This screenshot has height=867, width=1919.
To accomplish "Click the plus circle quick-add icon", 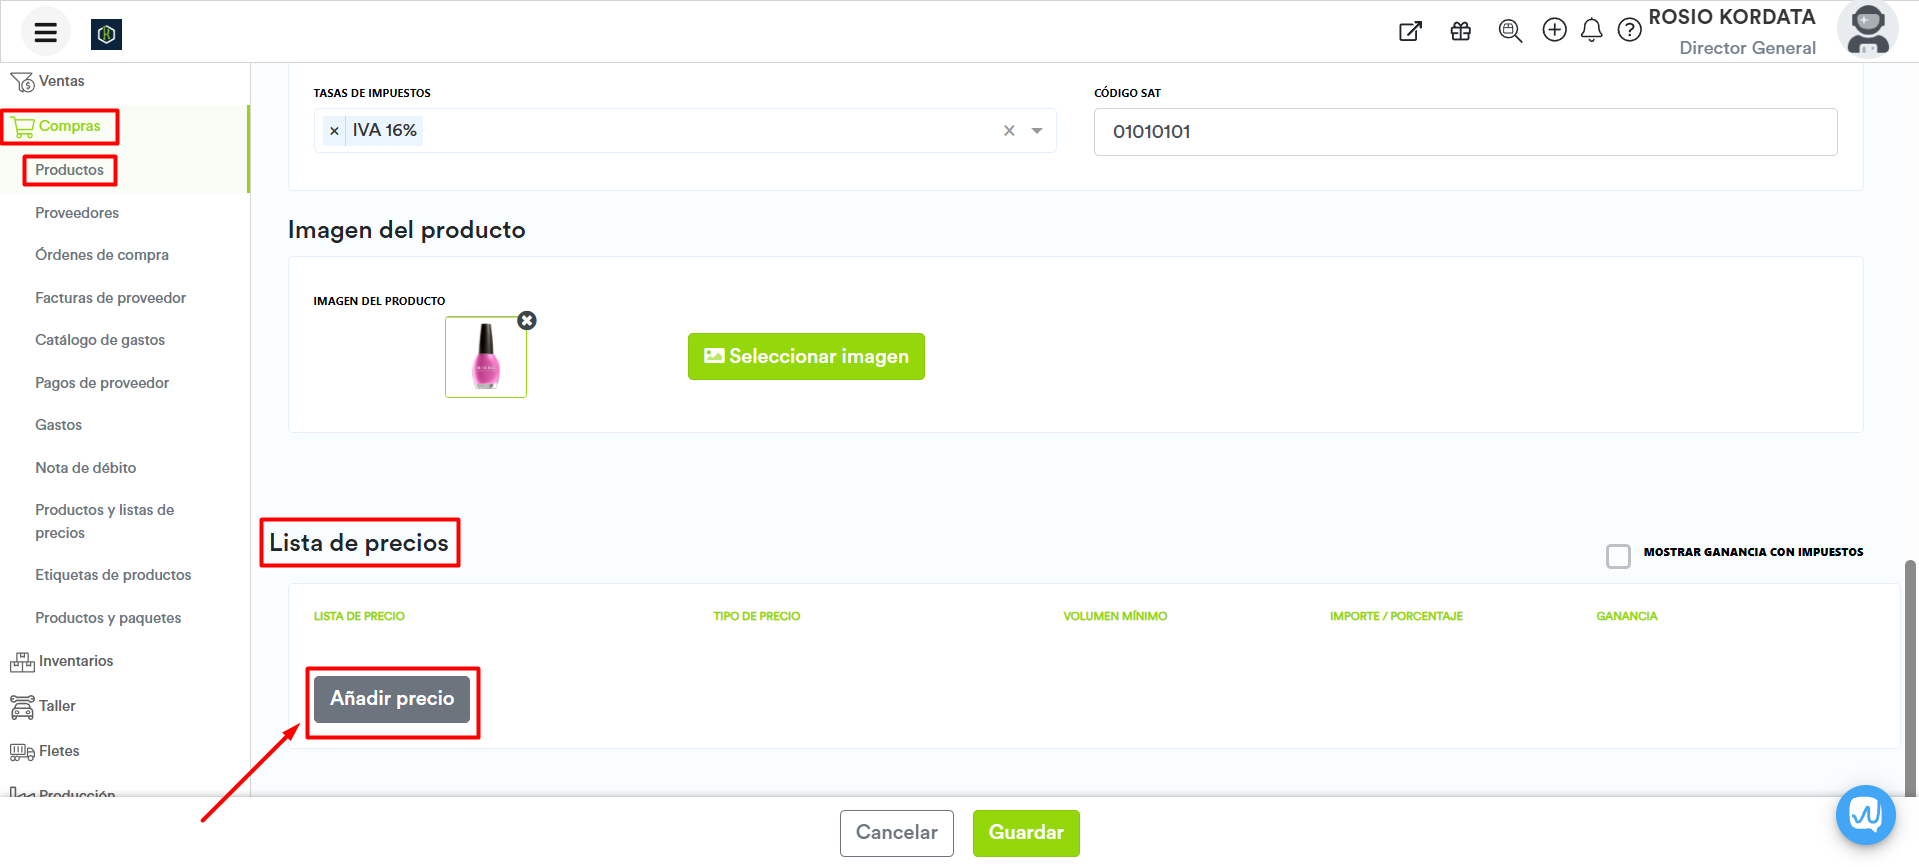I will (x=1554, y=30).
